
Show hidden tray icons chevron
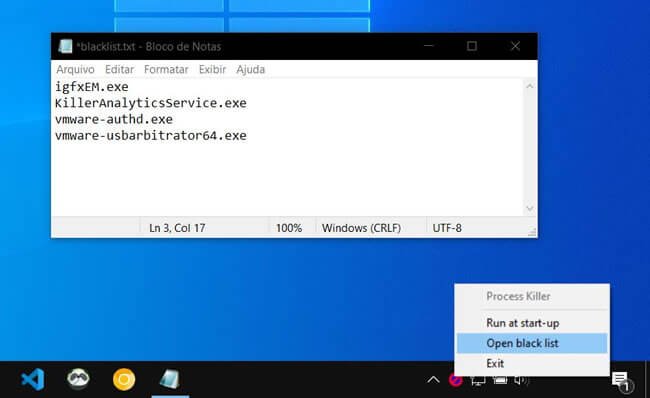(433, 380)
